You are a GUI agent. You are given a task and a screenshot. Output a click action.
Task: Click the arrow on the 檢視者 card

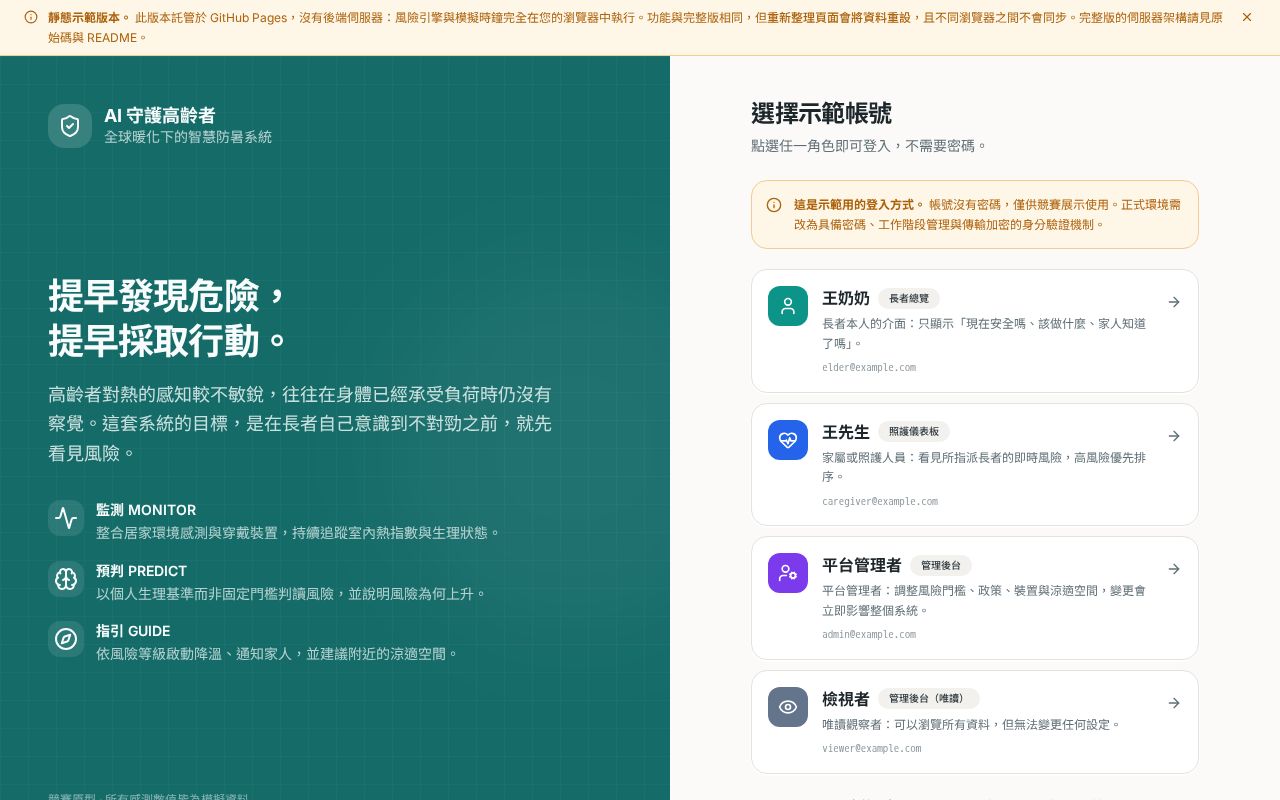[x=1174, y=703]
